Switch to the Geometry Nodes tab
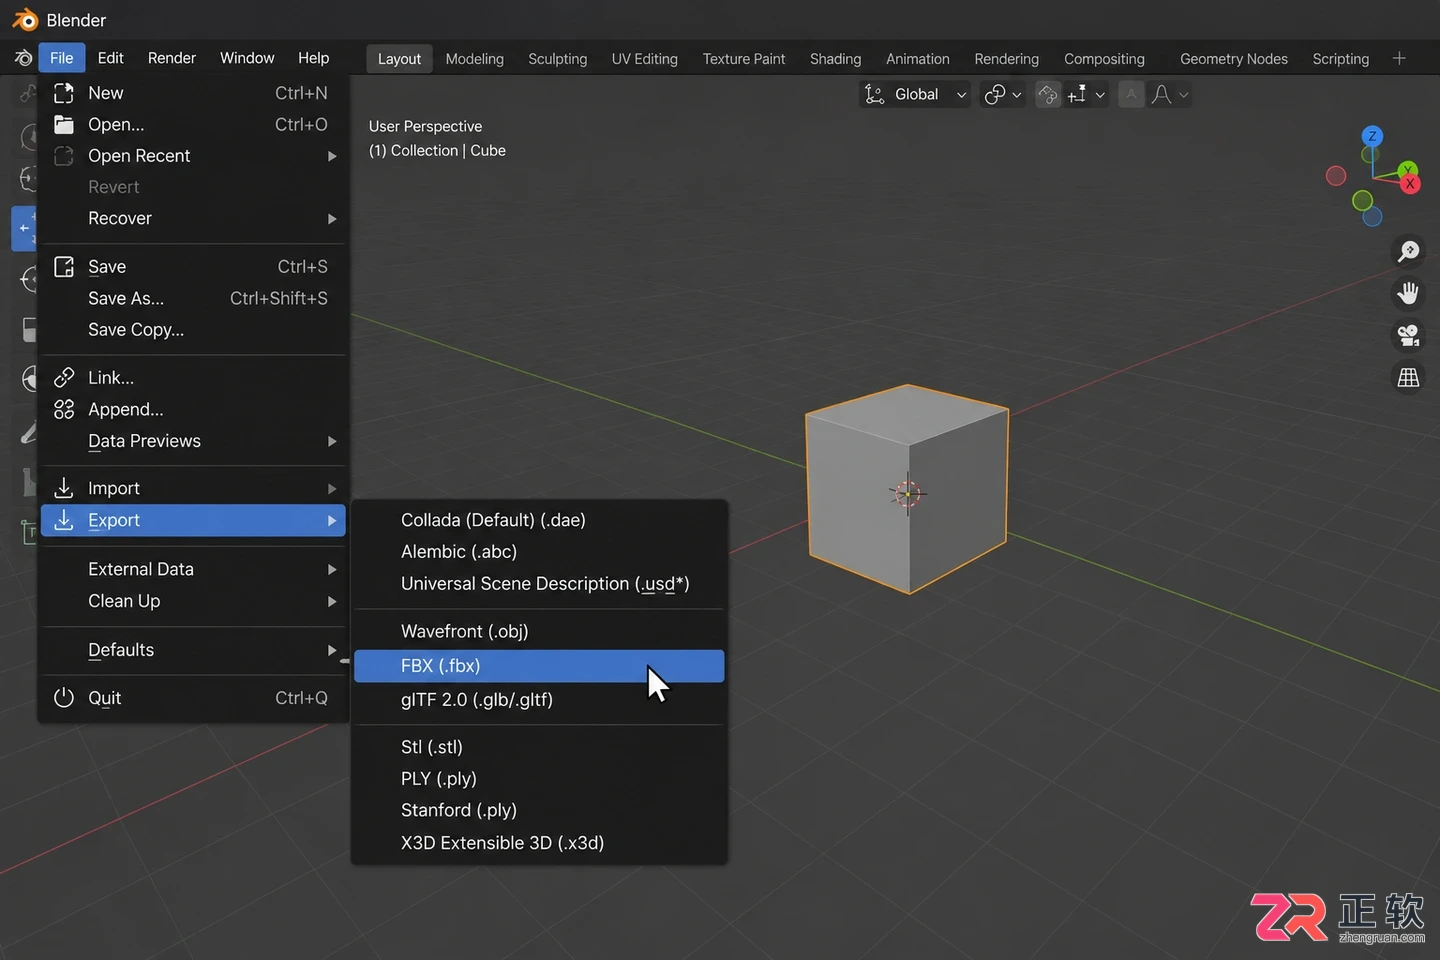 click(x=1234, y=59)
